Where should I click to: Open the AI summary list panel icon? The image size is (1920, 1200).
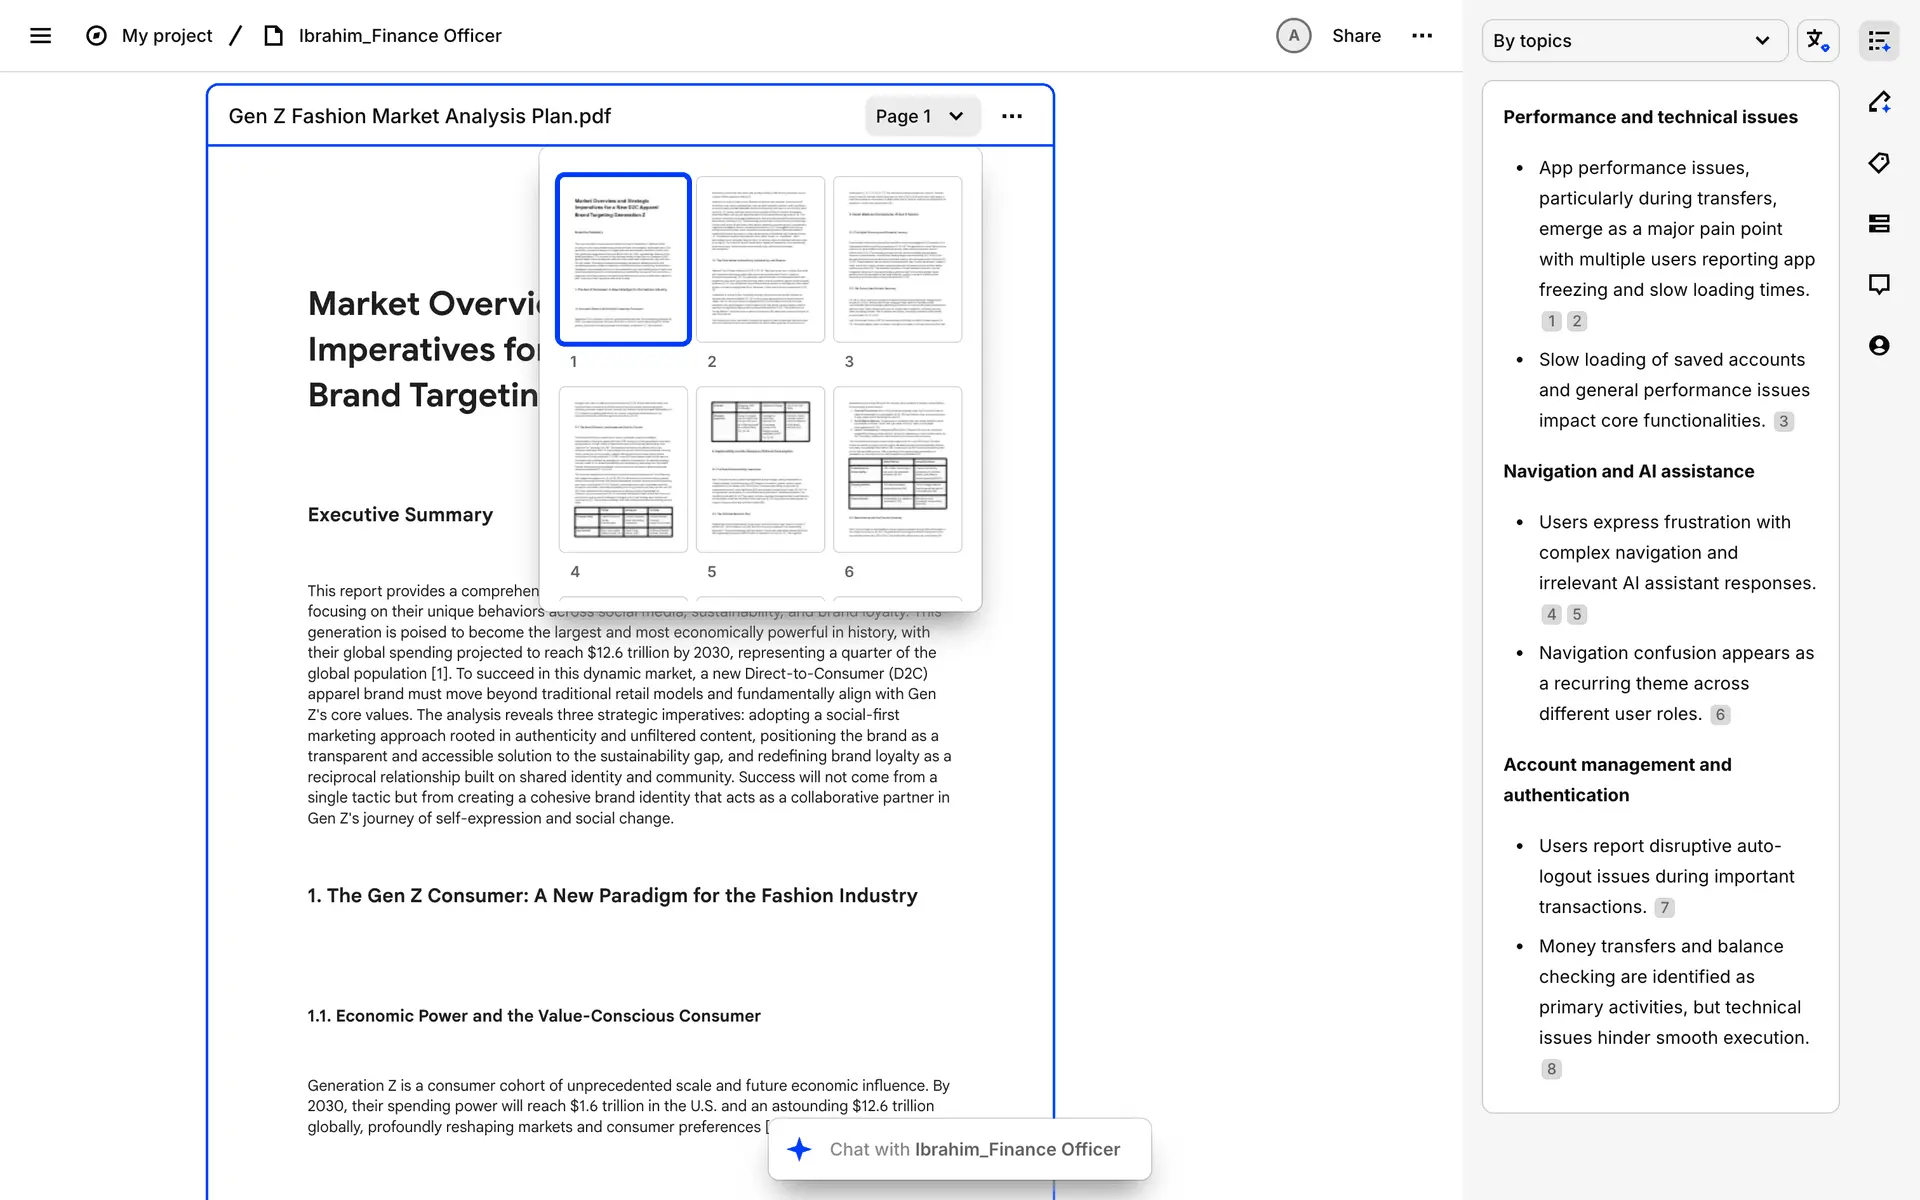pos(1879,41)
